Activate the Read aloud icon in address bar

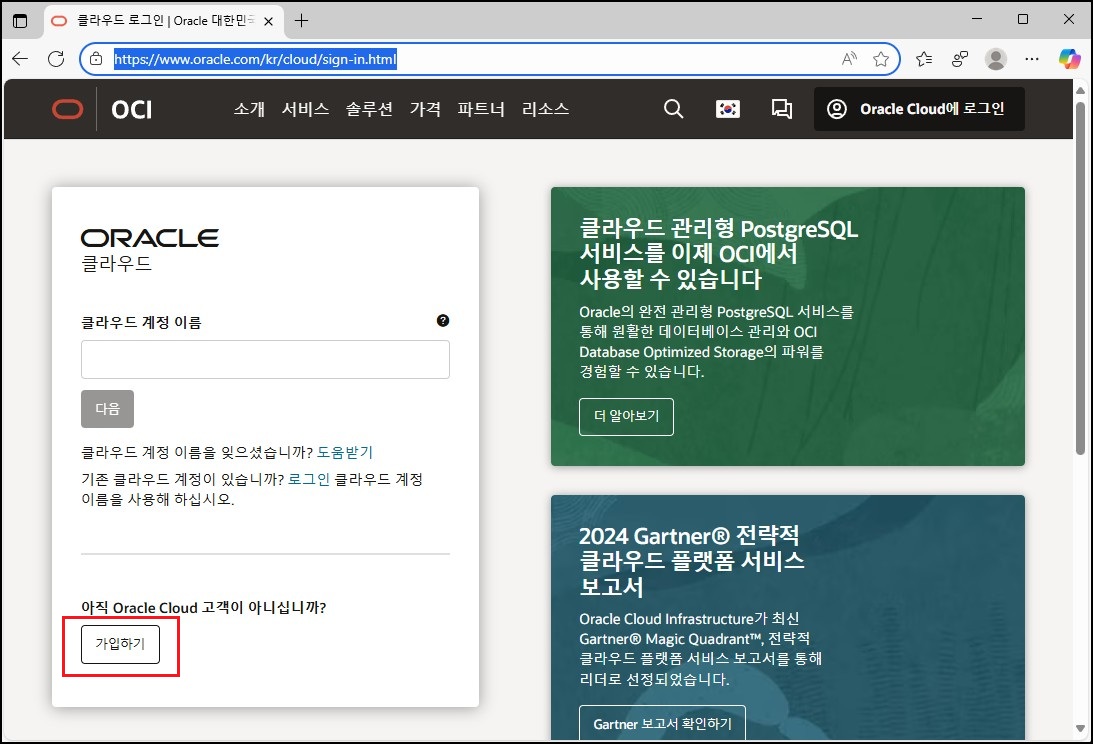coord(848,59)
